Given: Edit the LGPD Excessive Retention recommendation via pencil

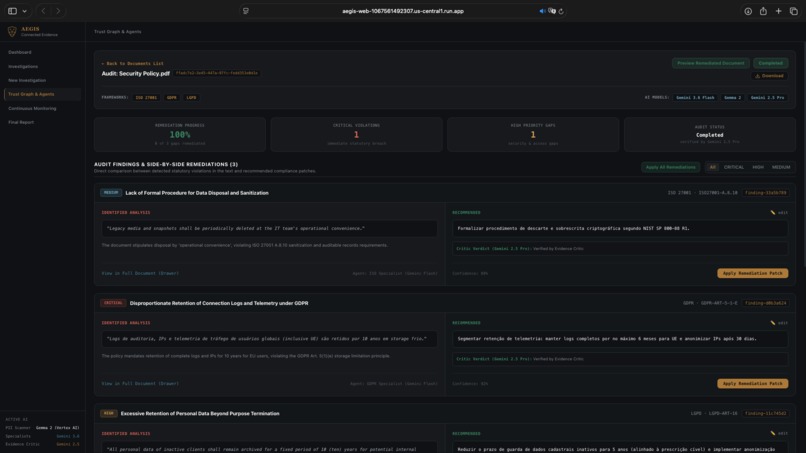Looking at the screenshot, I should (x=779, y=433).
